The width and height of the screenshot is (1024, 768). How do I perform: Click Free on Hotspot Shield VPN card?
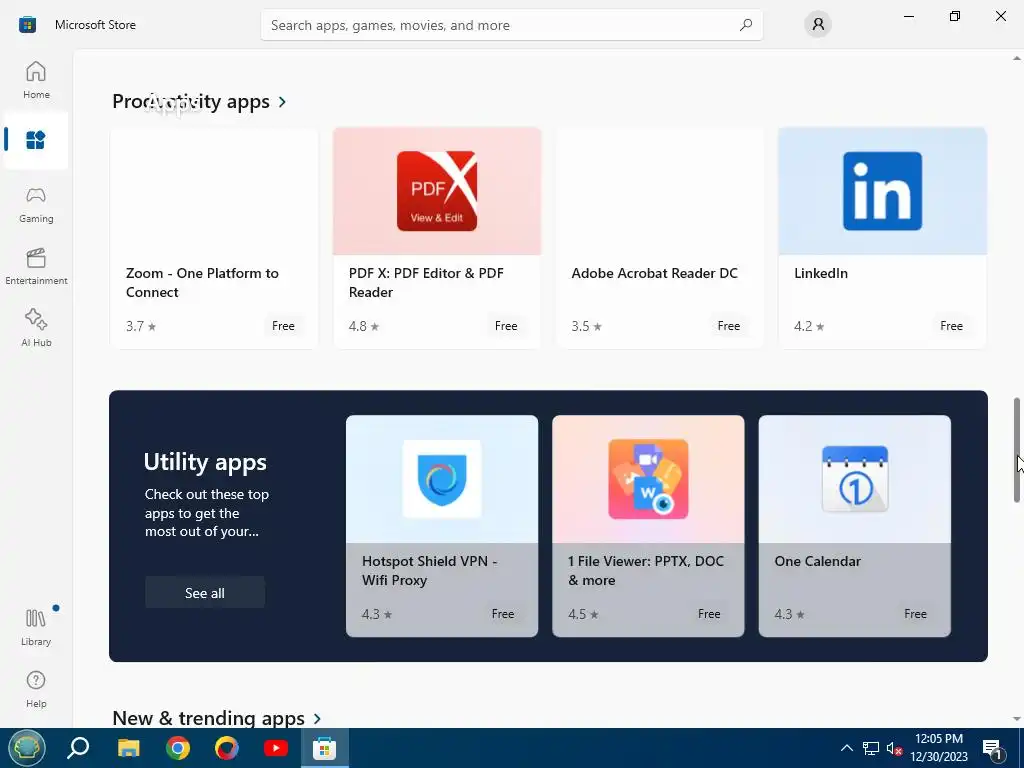click(x=503, y=614)
